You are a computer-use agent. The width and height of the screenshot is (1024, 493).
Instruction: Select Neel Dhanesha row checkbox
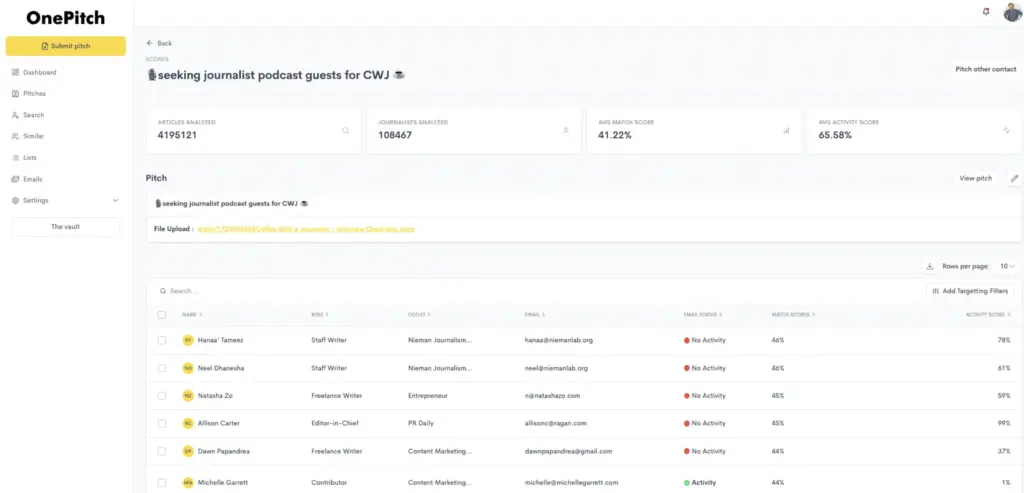[x=162, y=368]
